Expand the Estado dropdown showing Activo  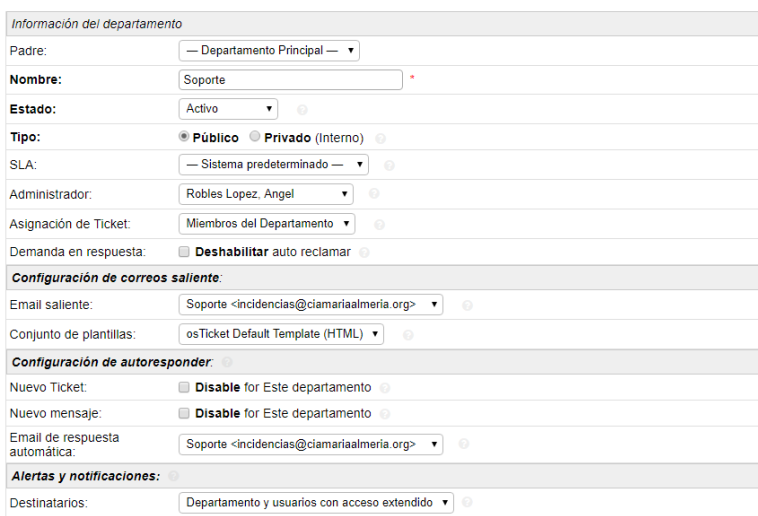coord(228,109)
